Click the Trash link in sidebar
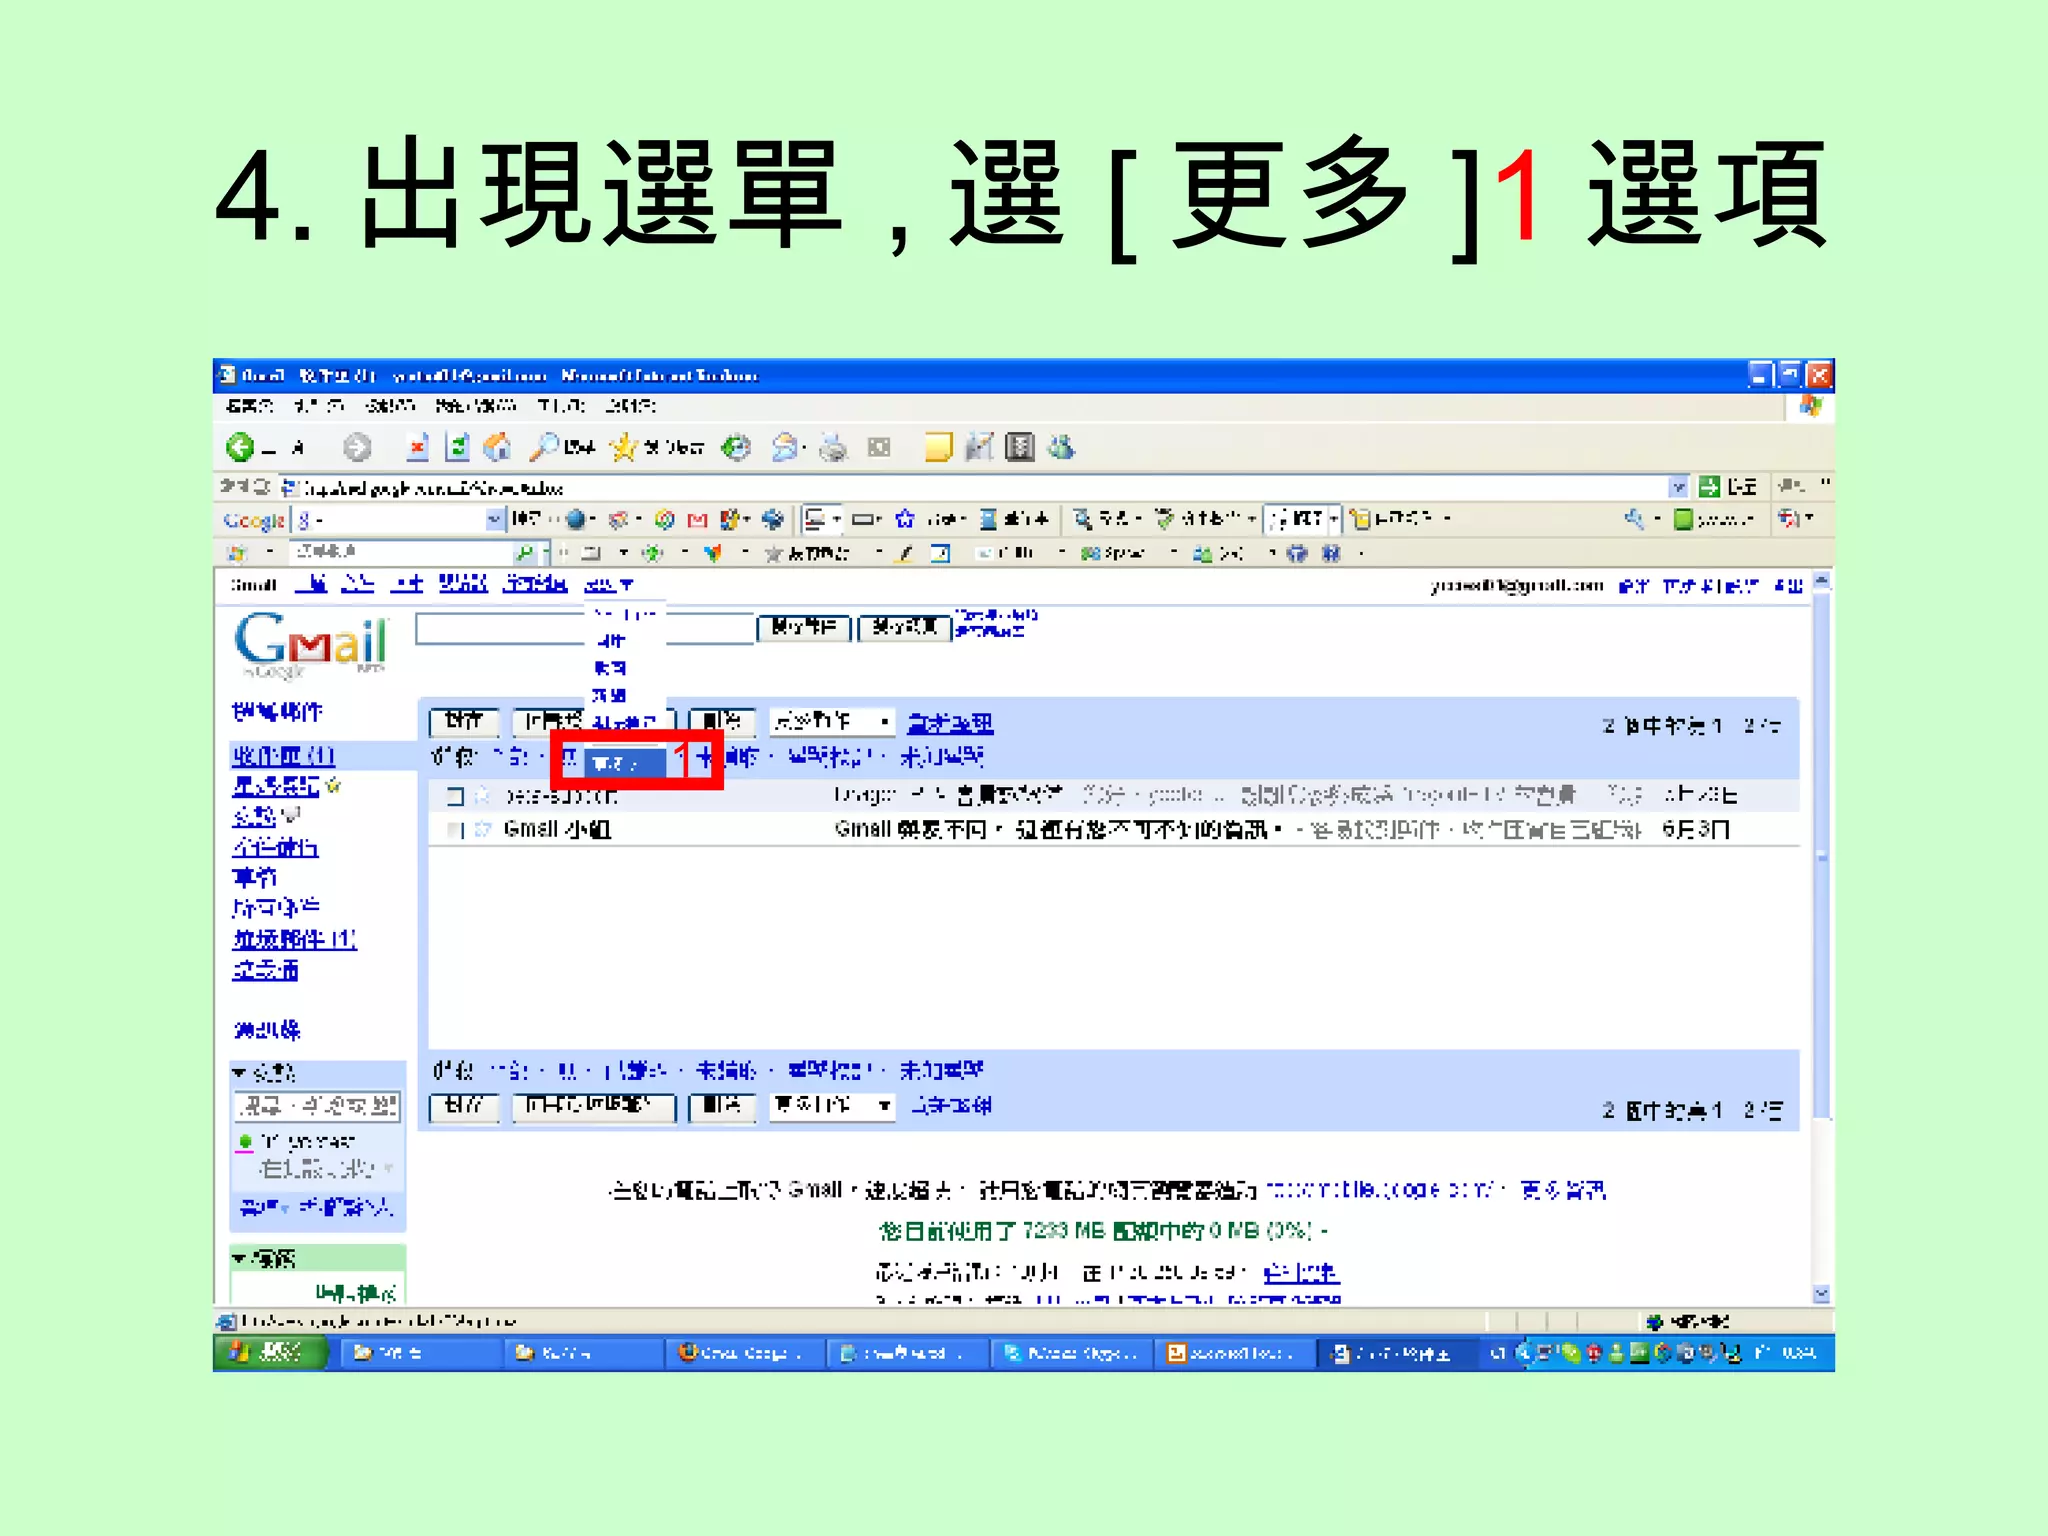The width and height of the screenshot is (2048, 1536). coord(266,970)
